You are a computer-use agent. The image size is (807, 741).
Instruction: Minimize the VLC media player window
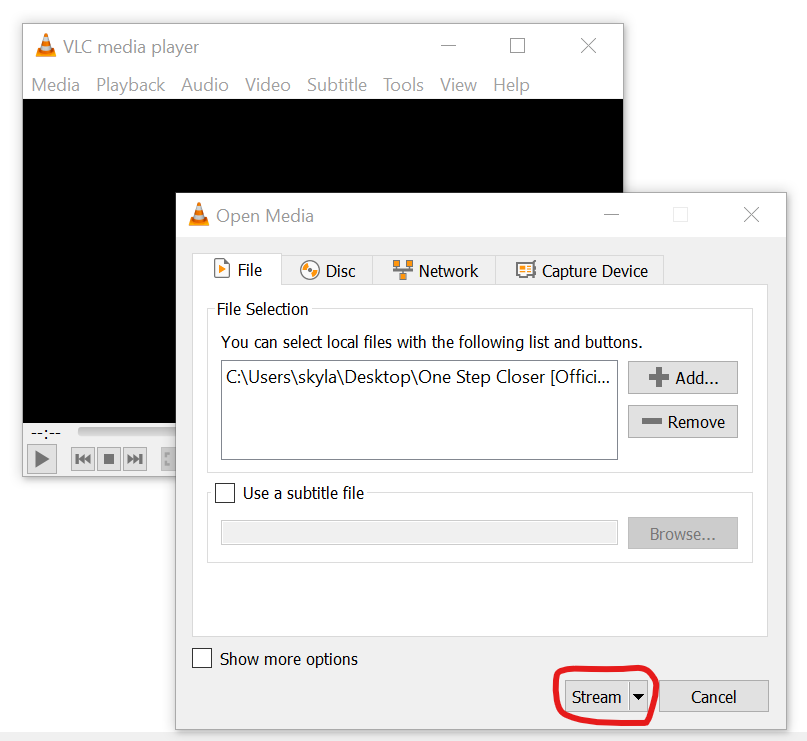448,46
